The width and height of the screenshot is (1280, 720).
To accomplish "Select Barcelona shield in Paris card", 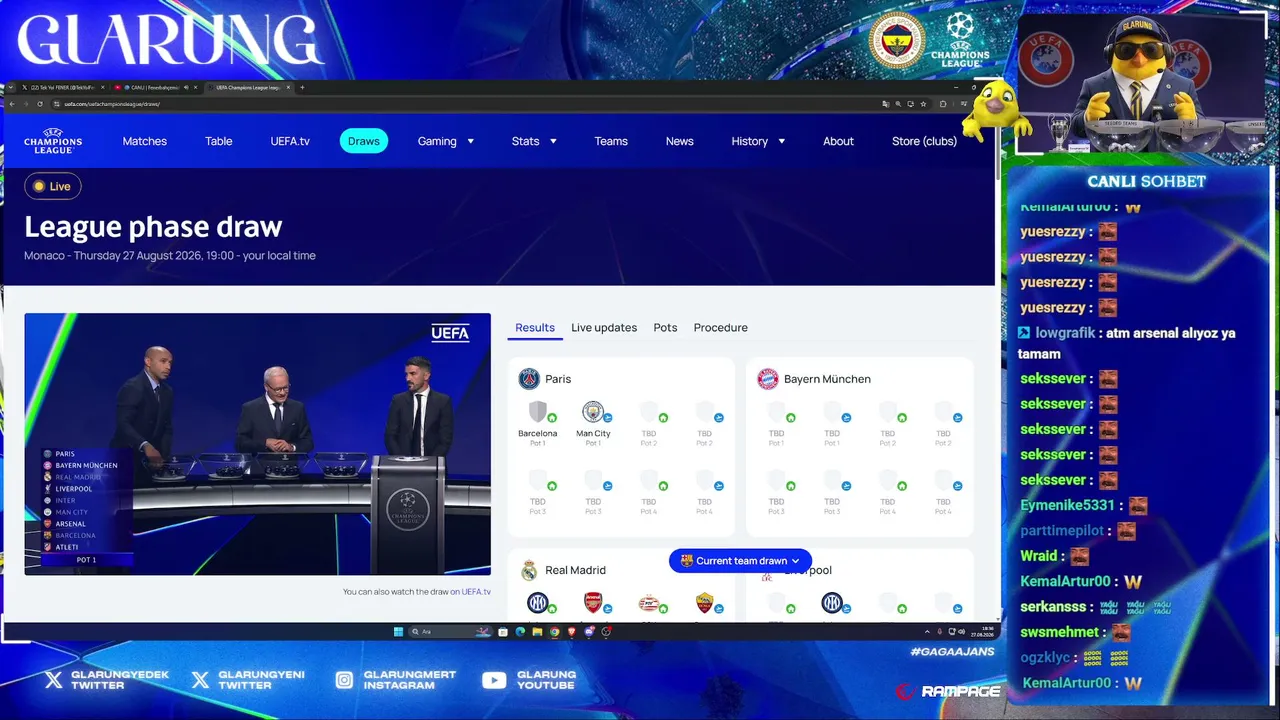I will point(537,412).
